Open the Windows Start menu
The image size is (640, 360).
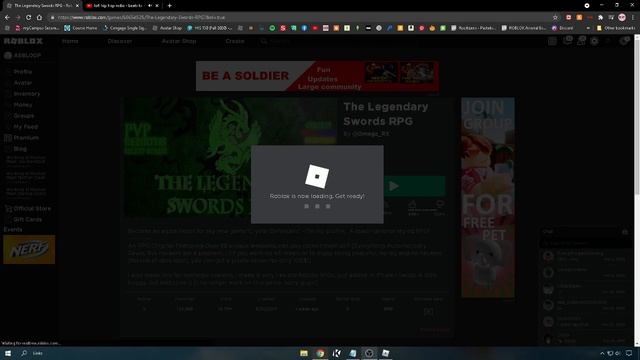coord(7,353)
